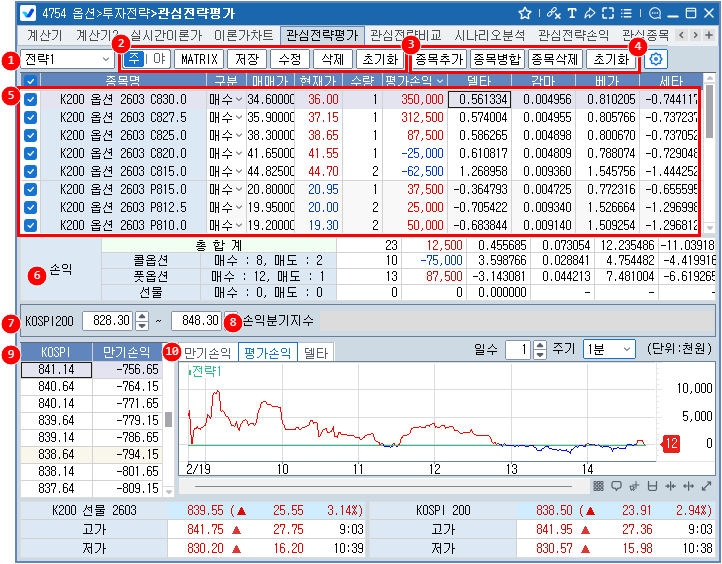Image resolution: width=722 pixels, height=564 pixels.
Task: Open 매수 dropdown for C825.0 row
Action: [237, 135]
